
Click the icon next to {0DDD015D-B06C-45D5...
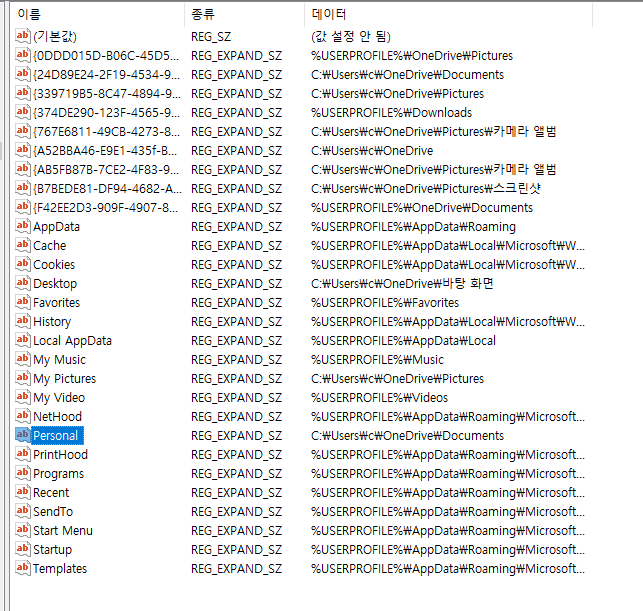pos(23,55)
